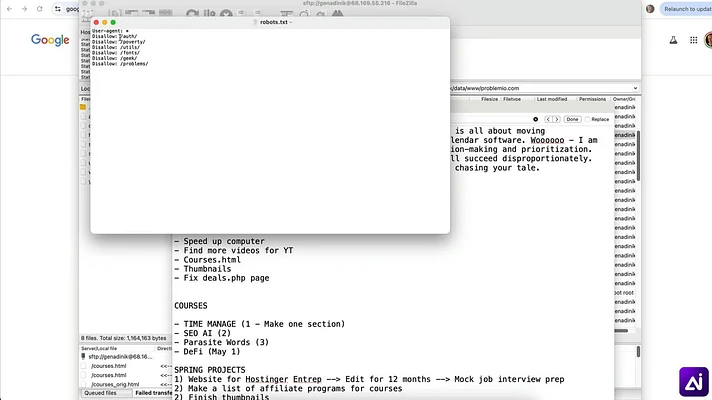Click the sftp server icon in queue
Image resolution: width=712 pixels, height=400 pixels.
click(x=83, y=357)
